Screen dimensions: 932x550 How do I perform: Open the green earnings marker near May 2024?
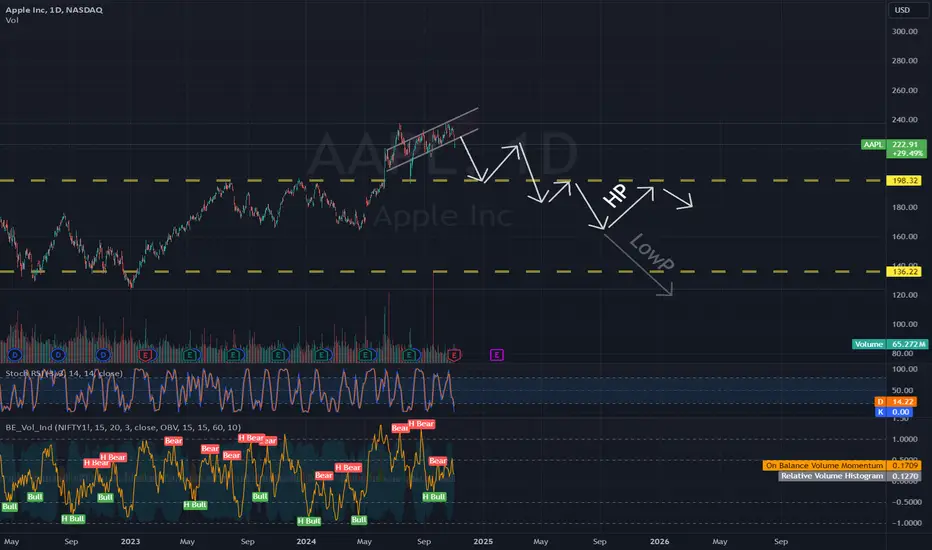(x=366, y=355)
